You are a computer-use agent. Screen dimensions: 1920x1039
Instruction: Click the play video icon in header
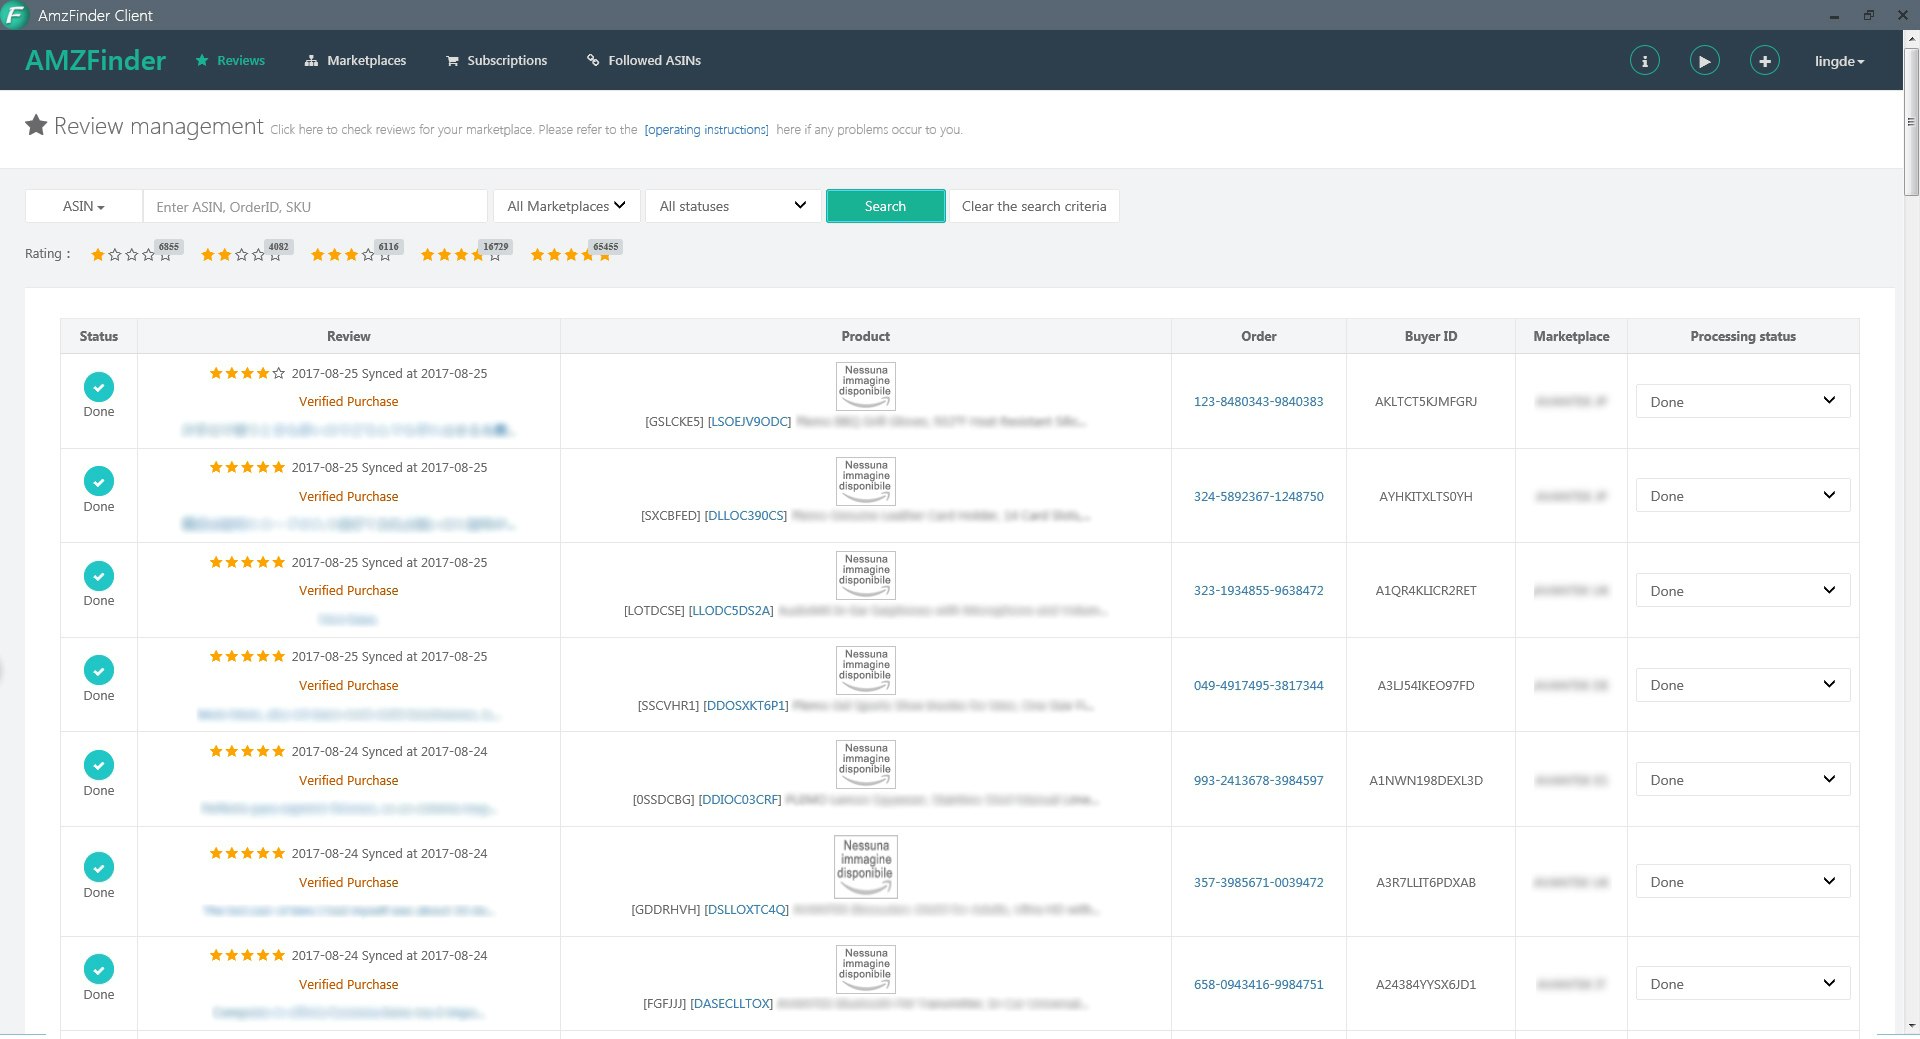pyautogui.click(x=1704, y=61)
